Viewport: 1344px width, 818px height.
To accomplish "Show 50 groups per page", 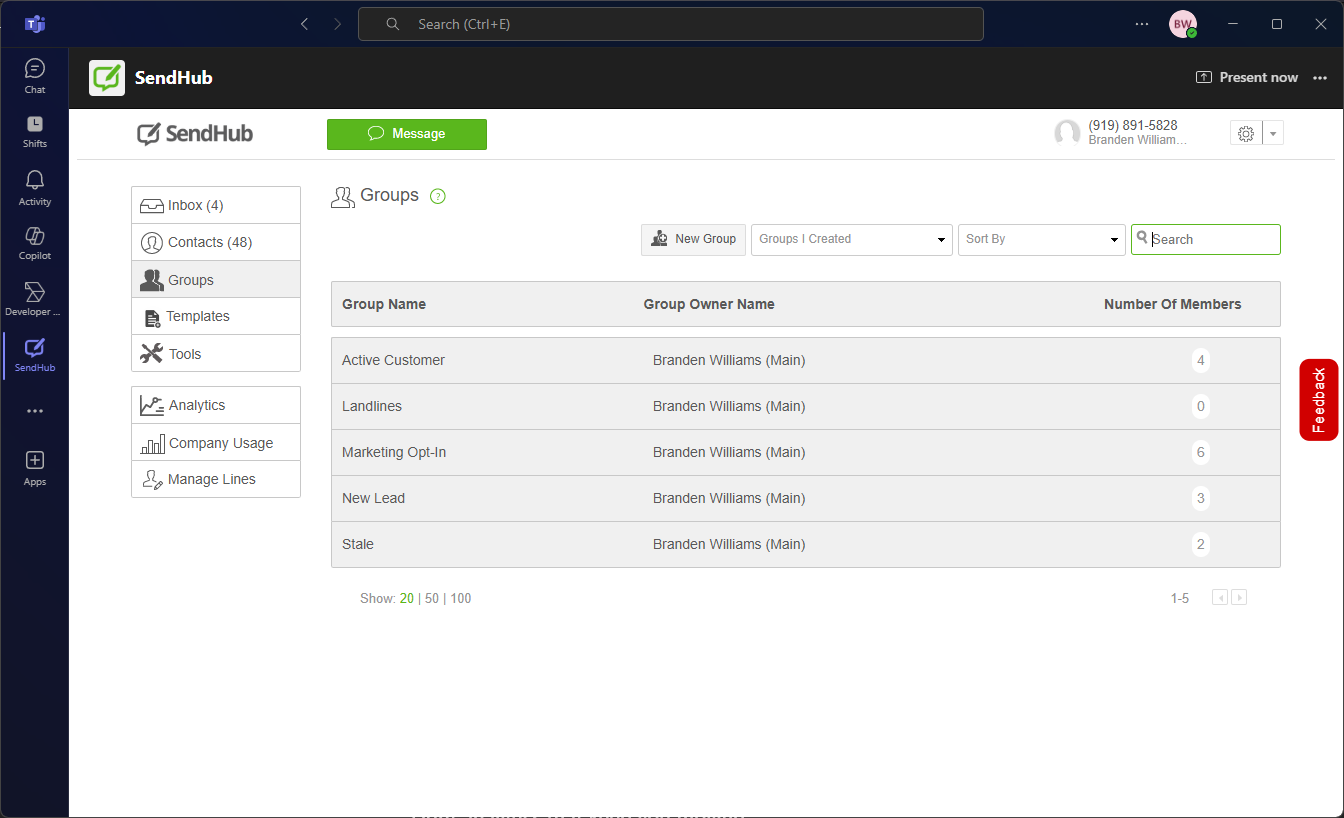I will click(x=432, y=599).
